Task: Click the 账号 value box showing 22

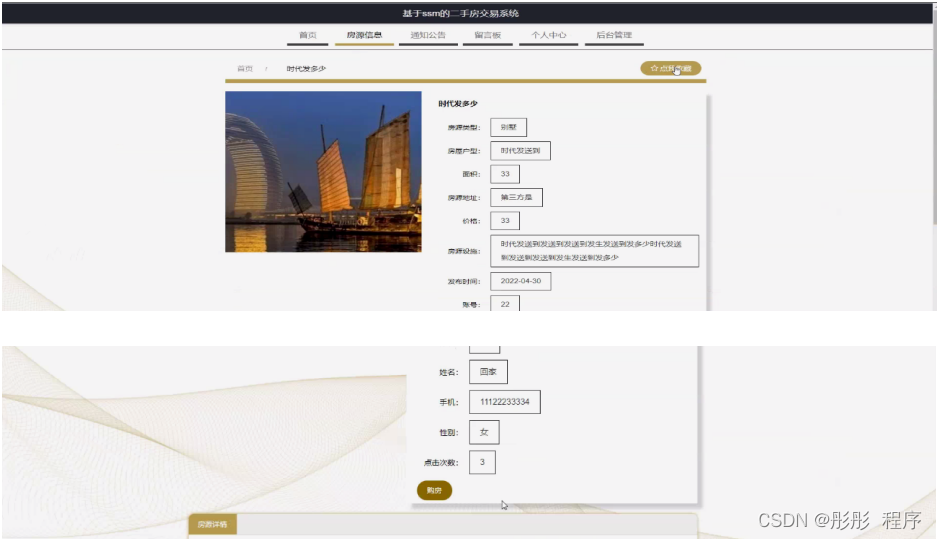Action: (x=505, y=303)
